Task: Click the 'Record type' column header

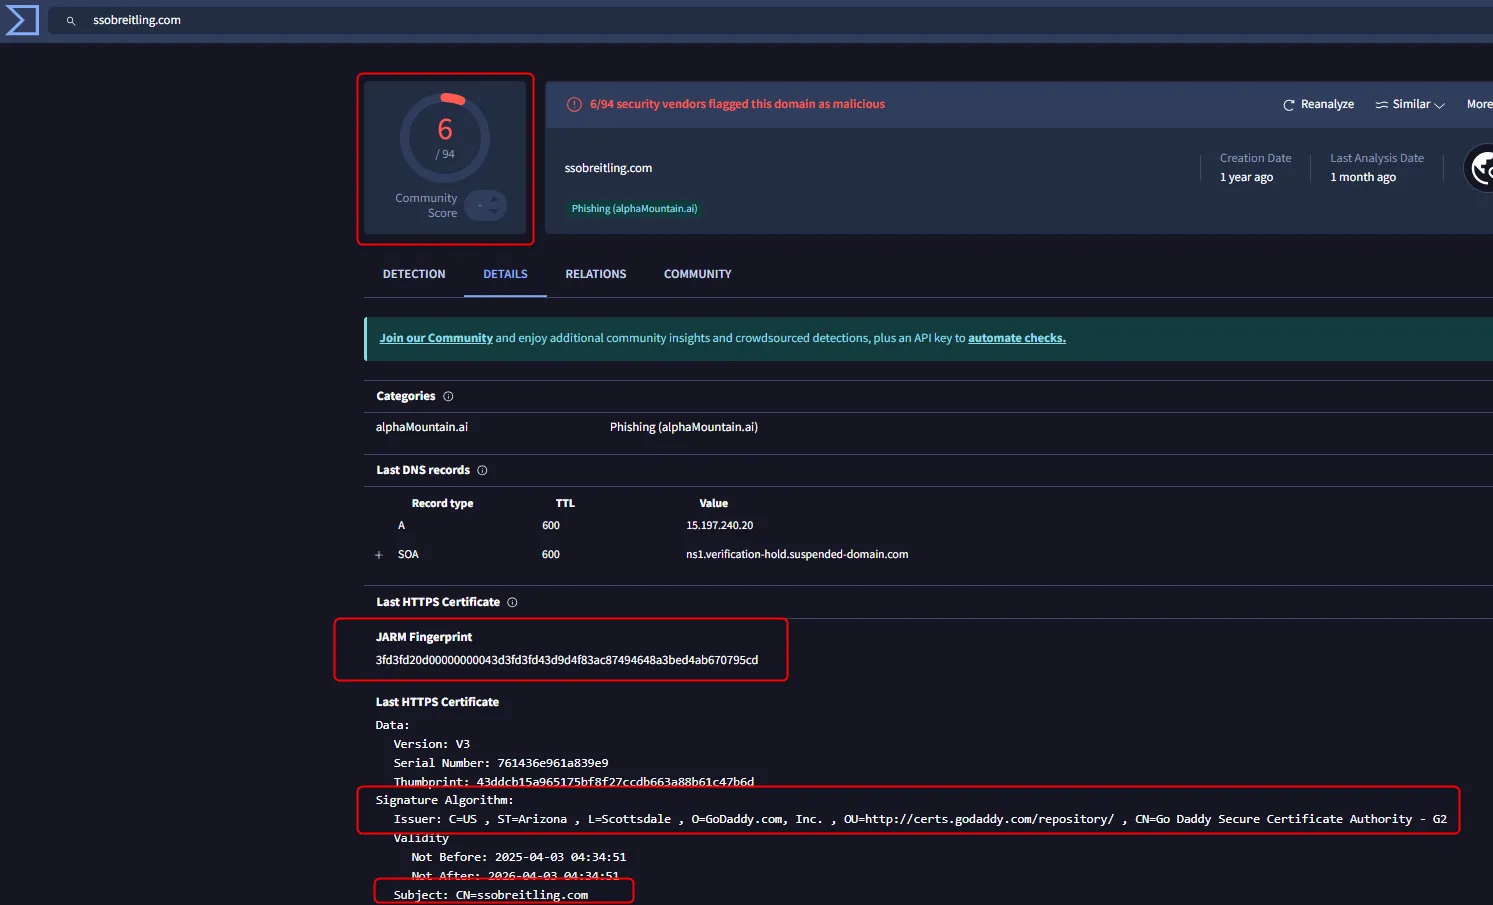Action: (x=442, y=503)
